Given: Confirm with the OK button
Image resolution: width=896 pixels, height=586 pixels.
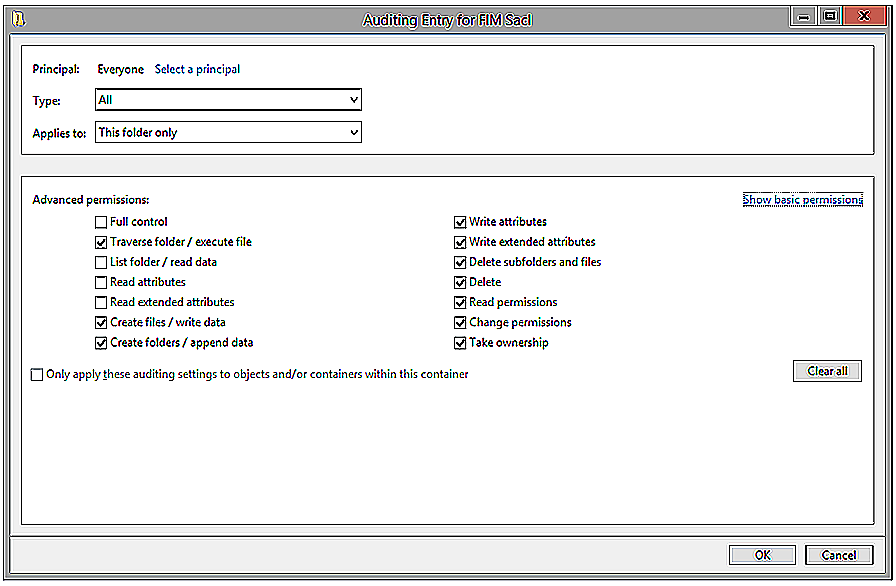Looking at the screenshot, I should pos(762,555).
